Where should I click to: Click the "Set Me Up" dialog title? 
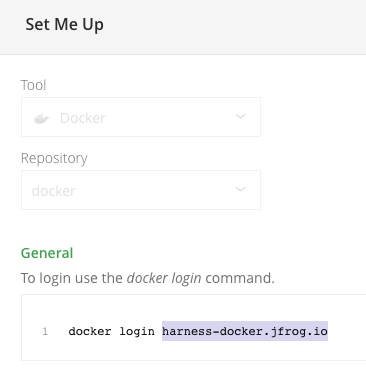[x=65, y=25]
